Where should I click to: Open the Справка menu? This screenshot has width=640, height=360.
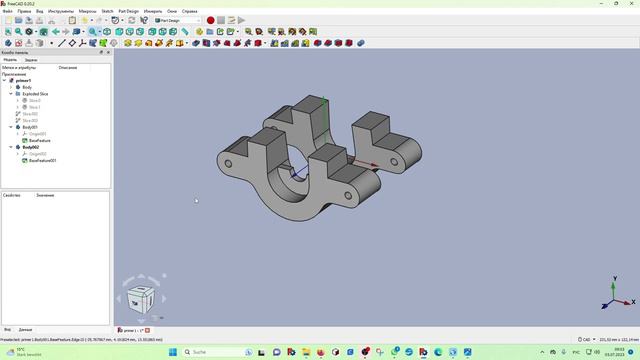click(189, 11)
